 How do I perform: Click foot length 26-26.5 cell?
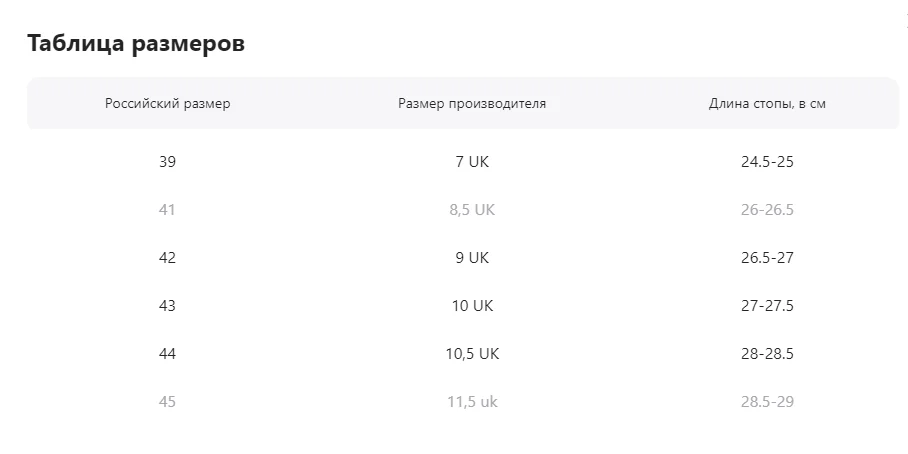coord(767,209)
